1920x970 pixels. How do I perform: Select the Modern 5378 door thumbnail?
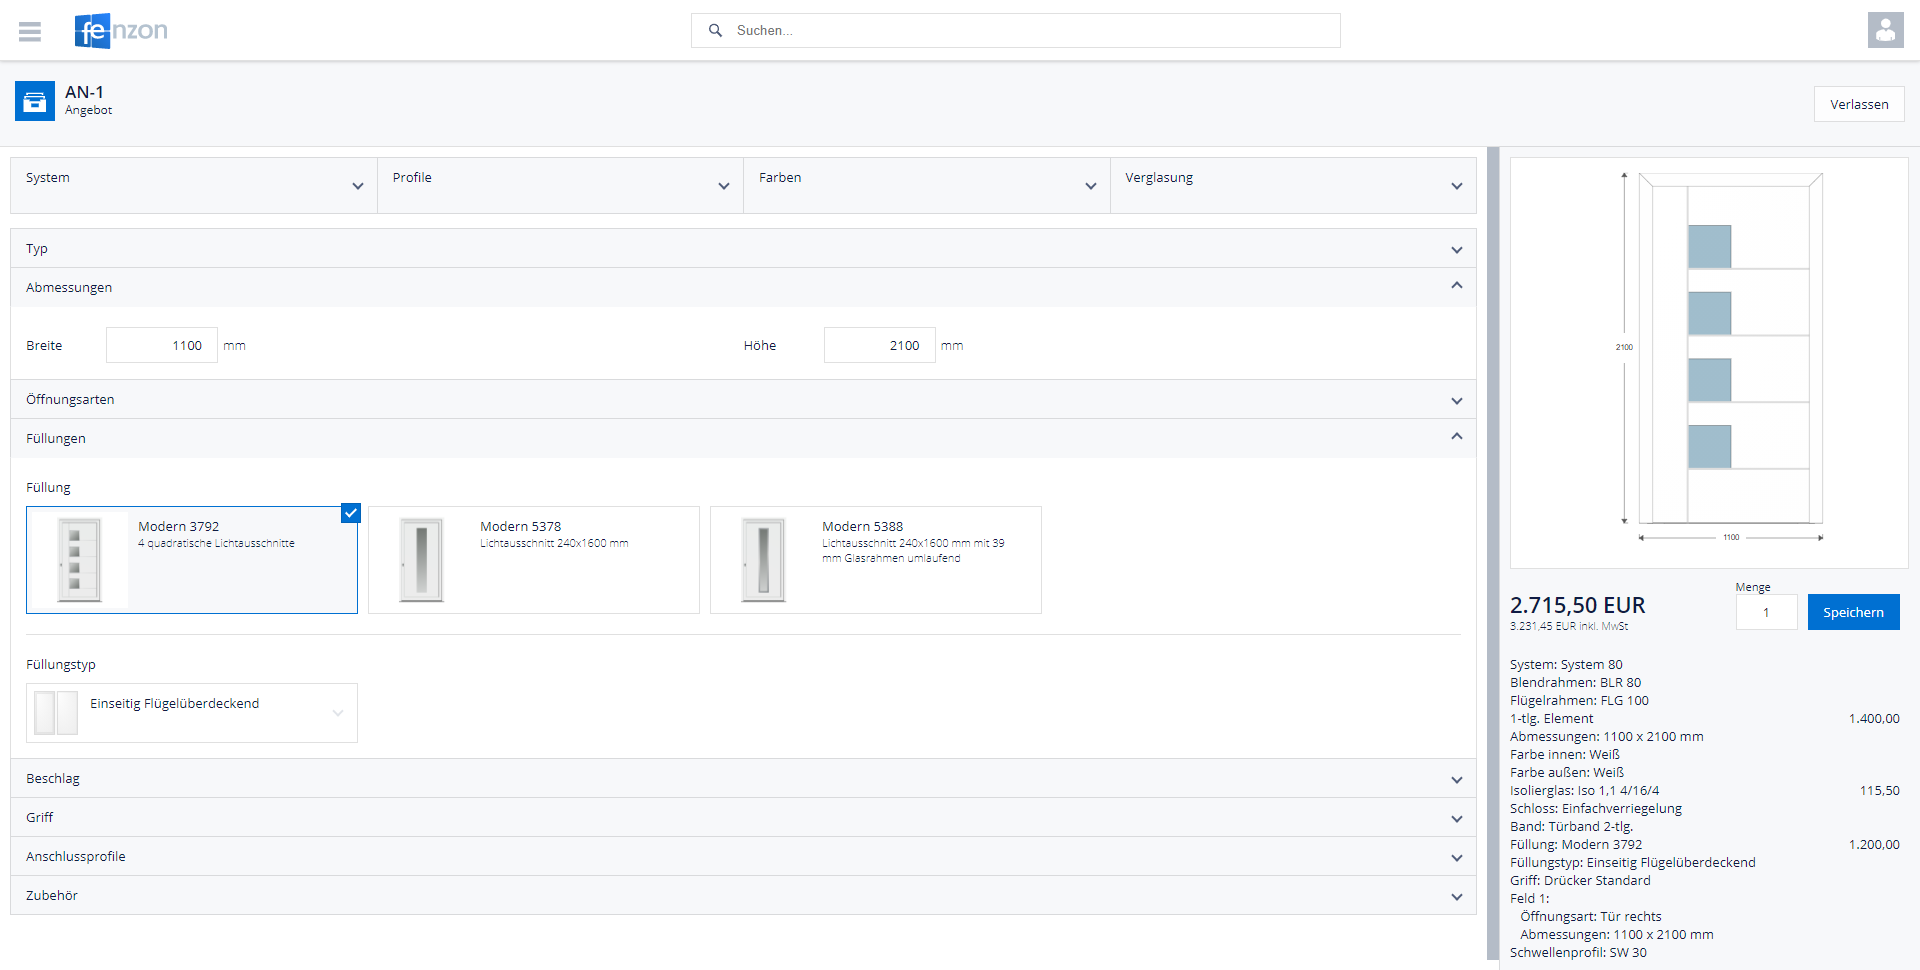(421, 560)
